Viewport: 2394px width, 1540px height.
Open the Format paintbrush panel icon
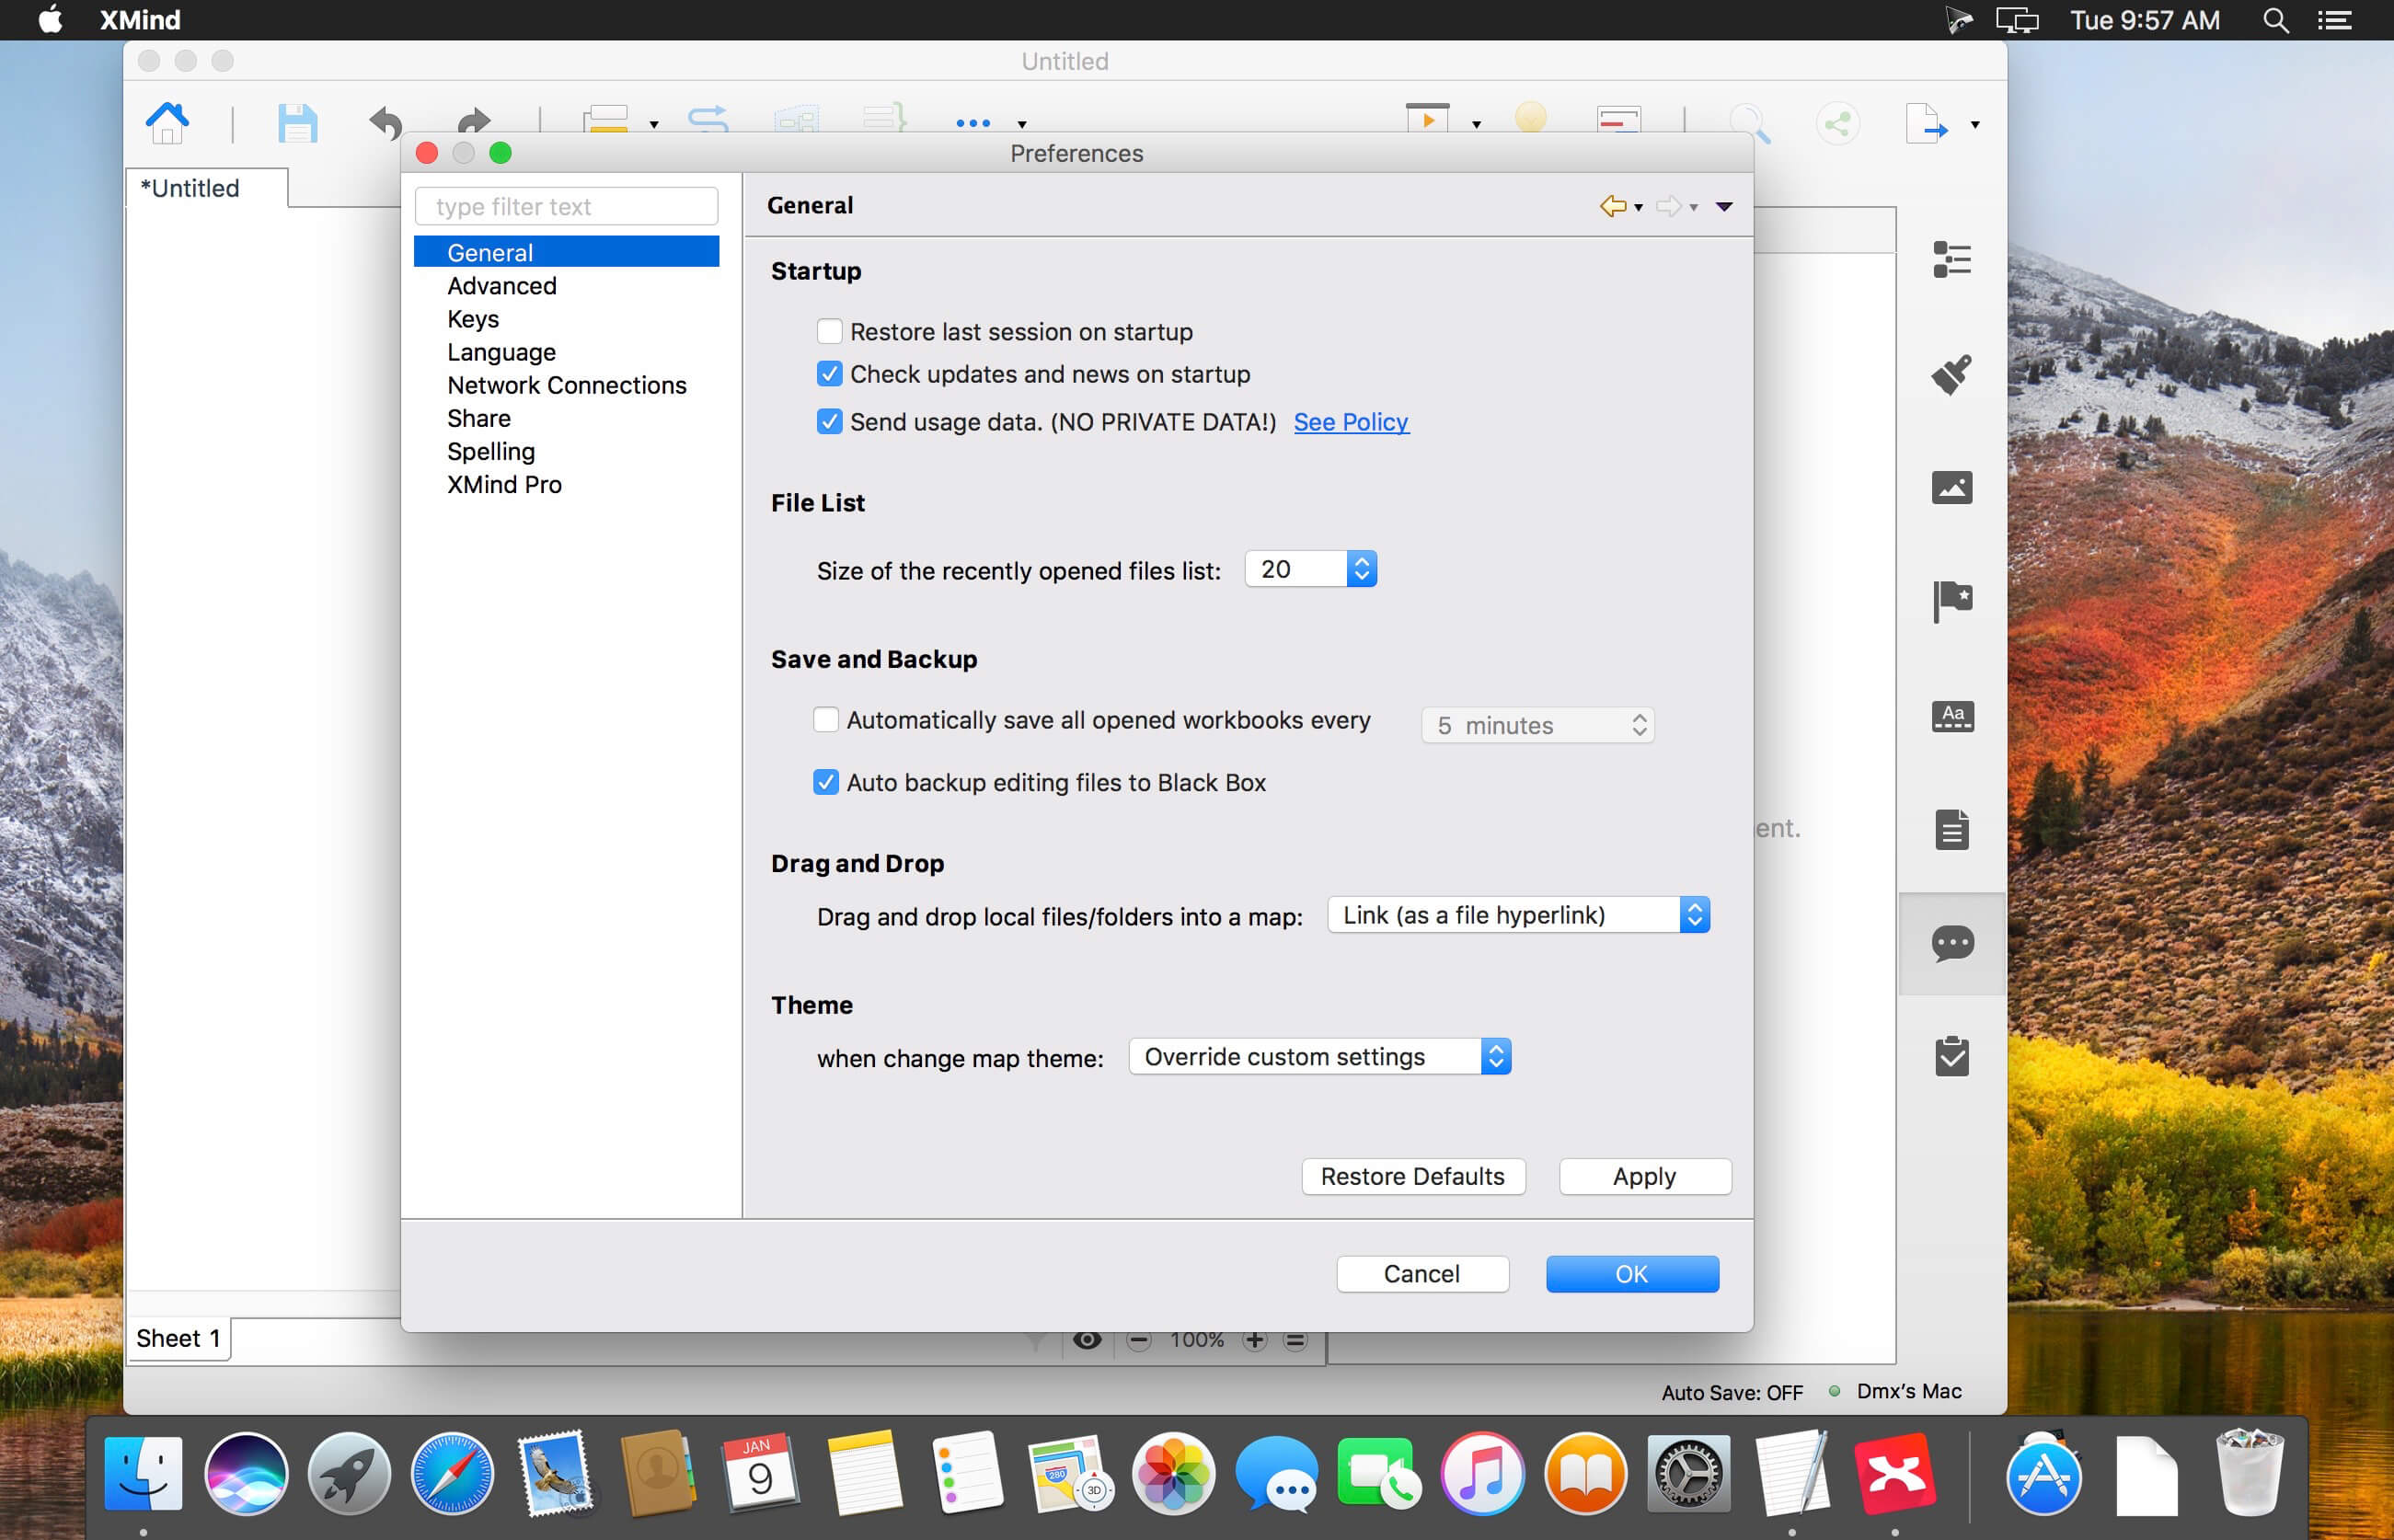tap(1952, 375)
